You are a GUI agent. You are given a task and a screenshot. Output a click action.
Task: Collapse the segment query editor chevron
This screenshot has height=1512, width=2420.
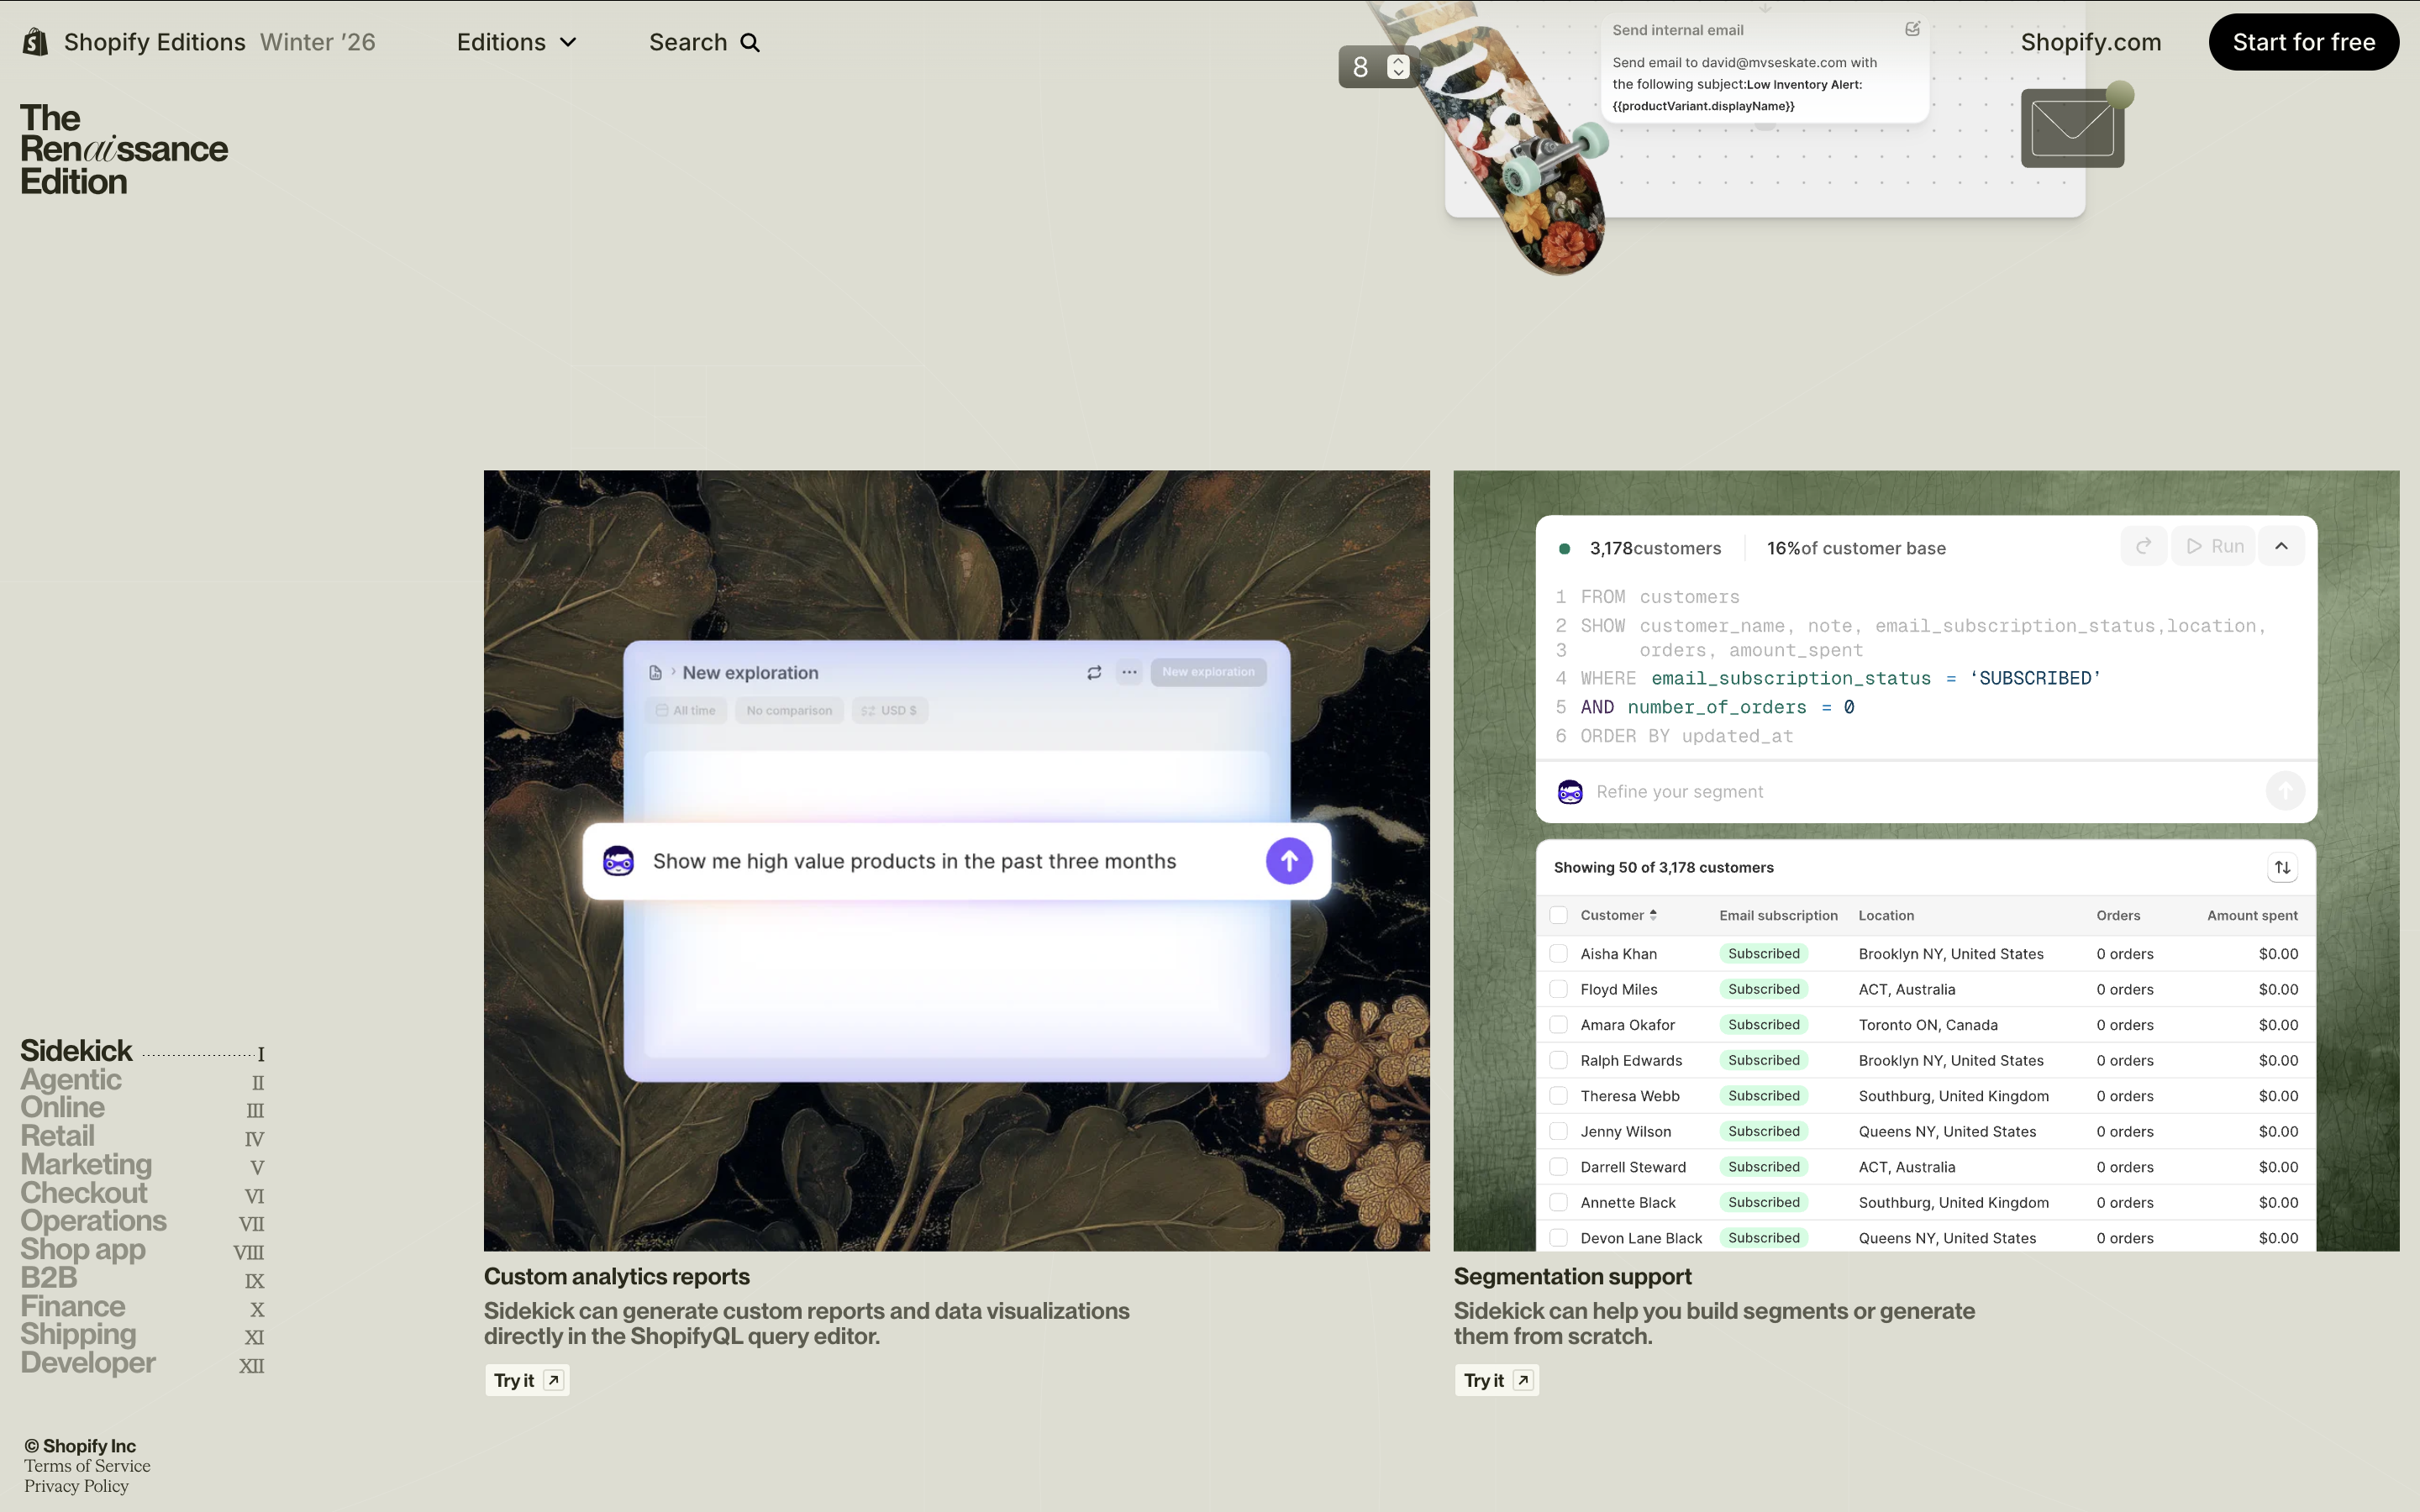[2281, 546]
